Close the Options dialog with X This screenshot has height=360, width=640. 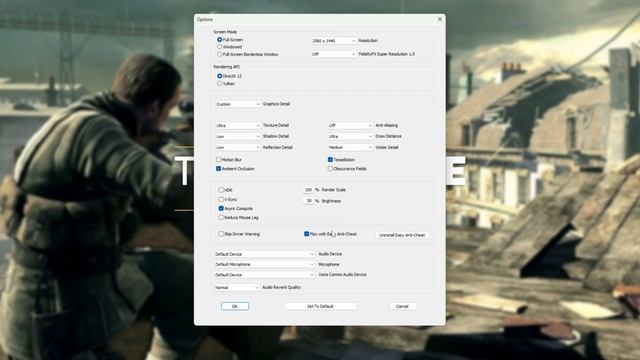click(x=440, y=19)
